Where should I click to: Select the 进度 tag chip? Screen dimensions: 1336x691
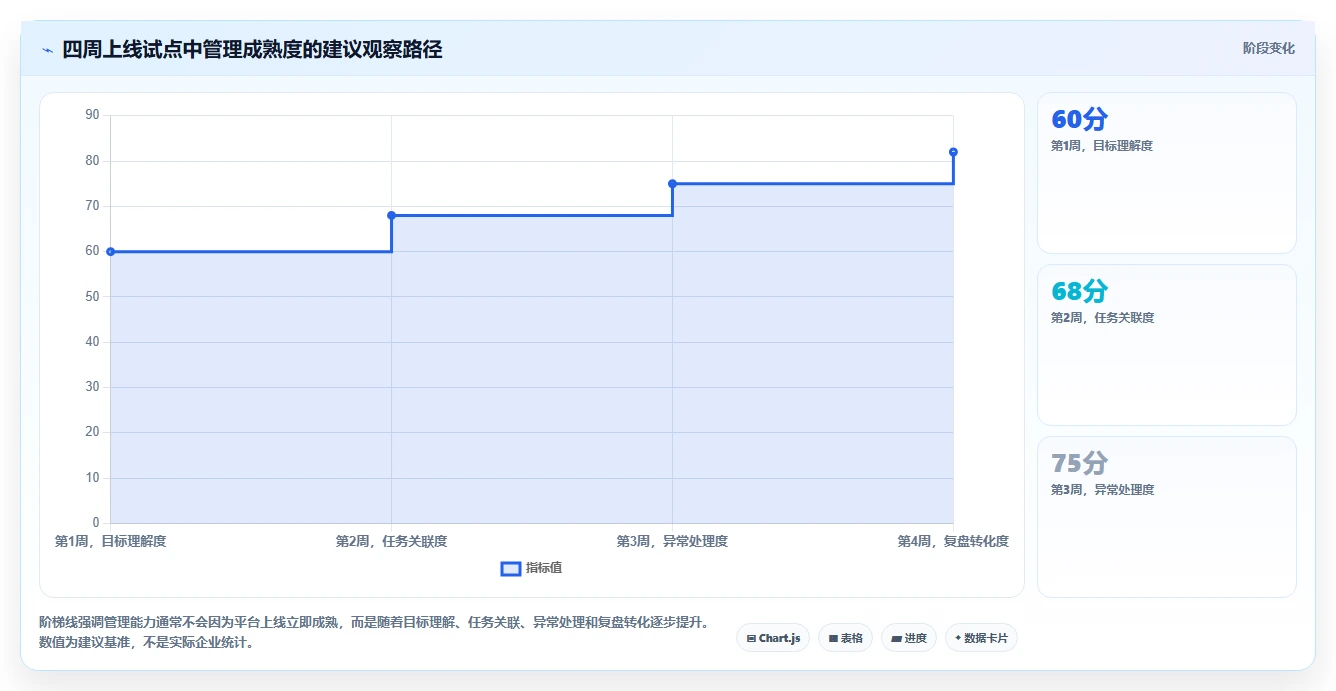(908, 638)
